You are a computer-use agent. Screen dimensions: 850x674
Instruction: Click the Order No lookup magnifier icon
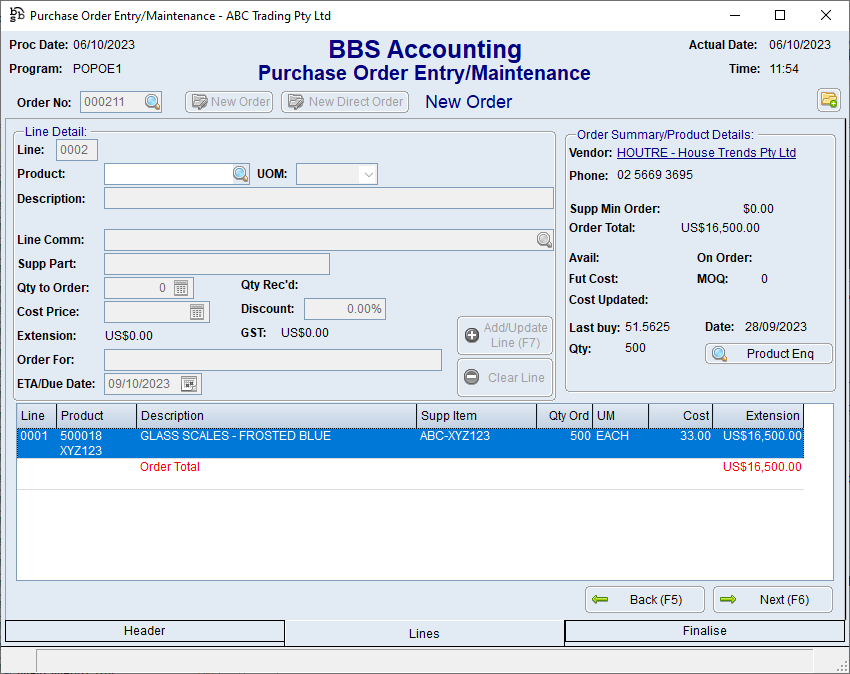point(151,102)
